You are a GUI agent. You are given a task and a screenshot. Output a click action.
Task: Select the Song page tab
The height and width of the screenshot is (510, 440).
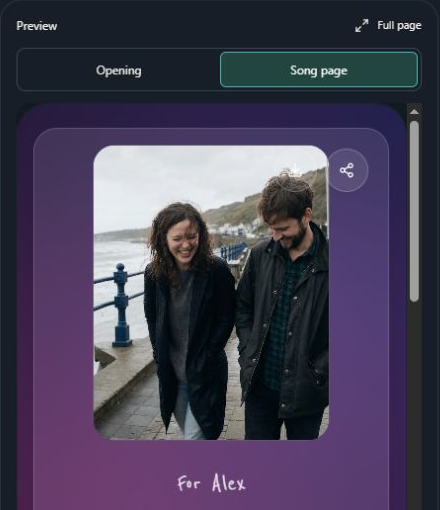click(319, 70)
